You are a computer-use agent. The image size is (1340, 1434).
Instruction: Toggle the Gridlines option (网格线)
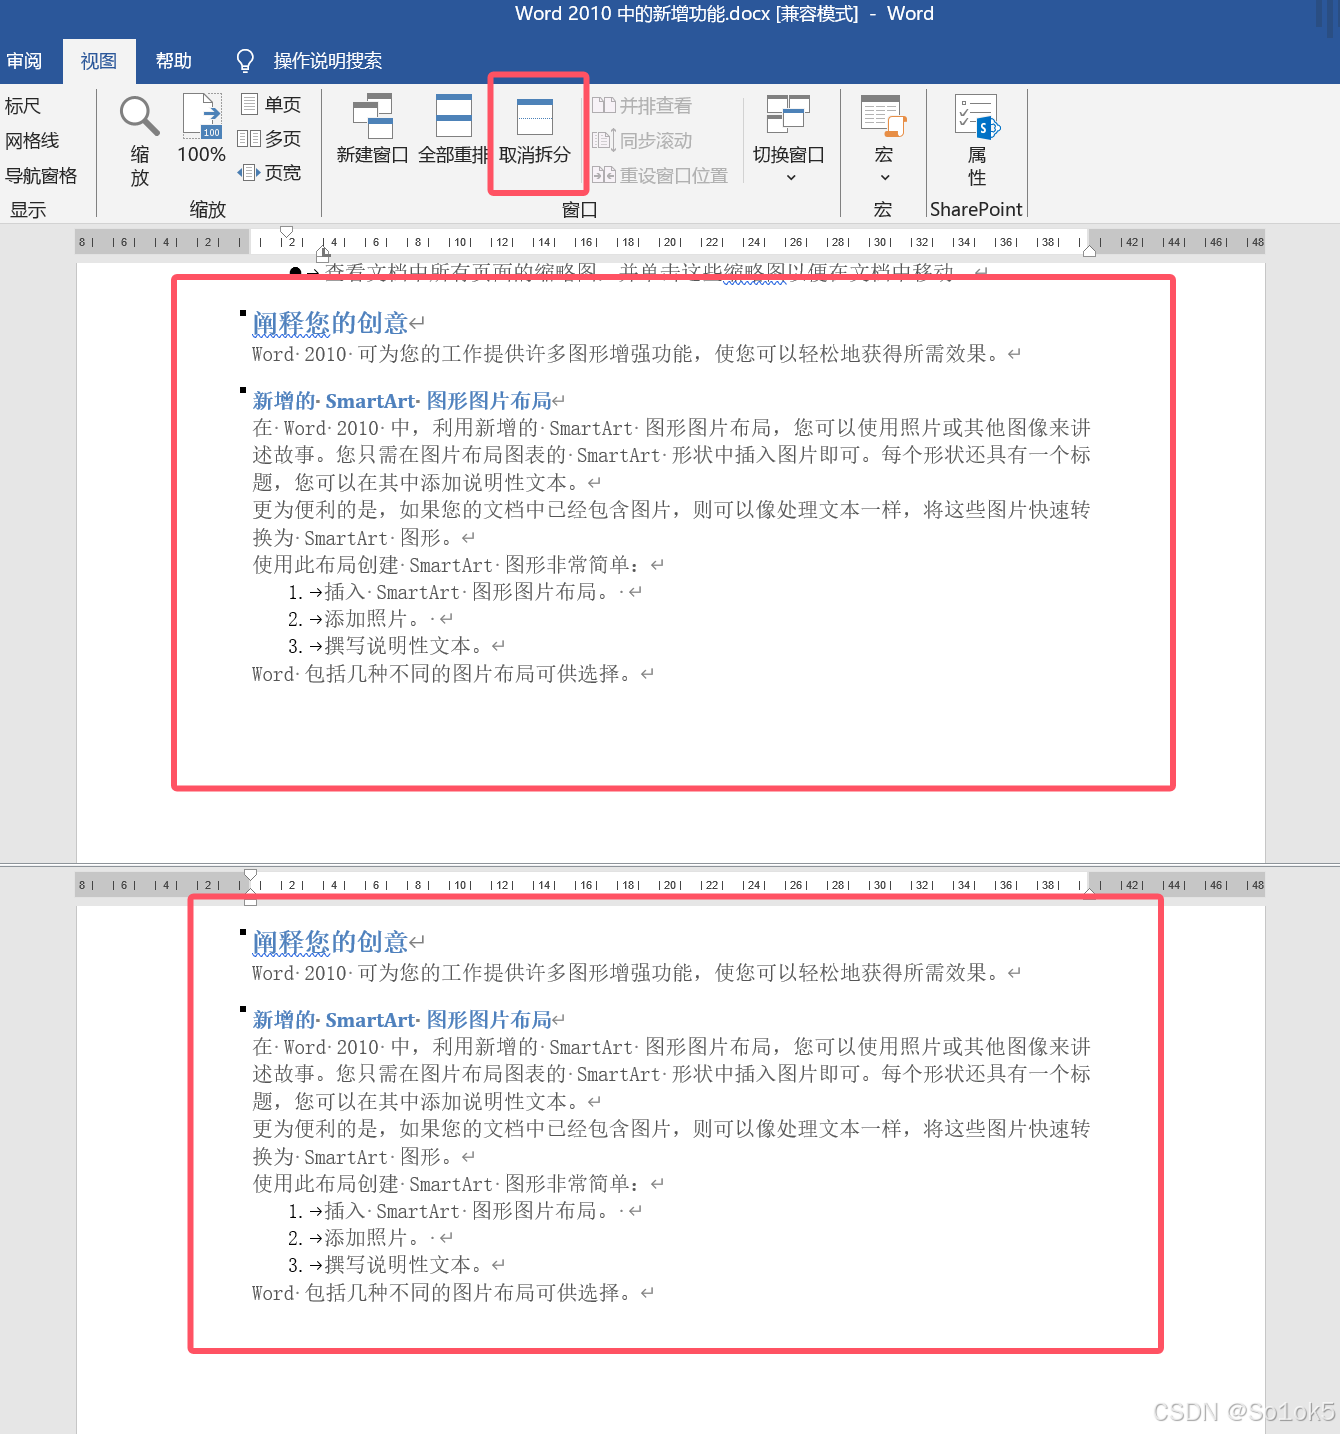[32, 141]
